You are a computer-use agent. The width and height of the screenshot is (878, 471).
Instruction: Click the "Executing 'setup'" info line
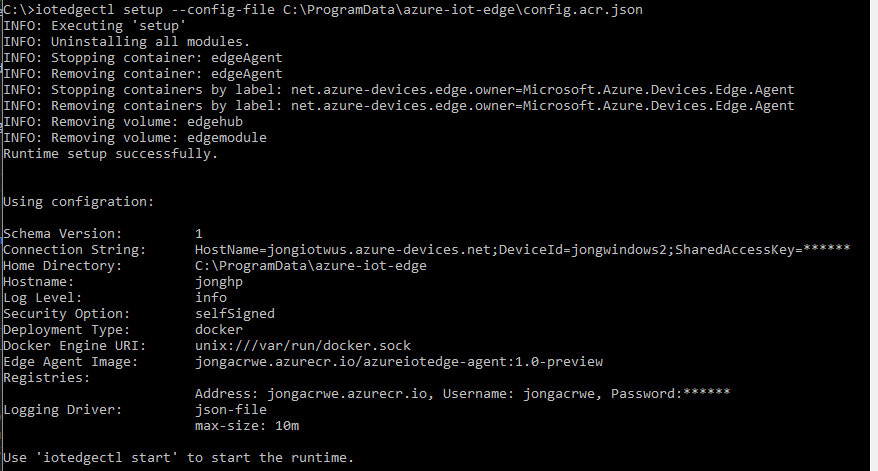pyautogui.click(x=93, y=25)
